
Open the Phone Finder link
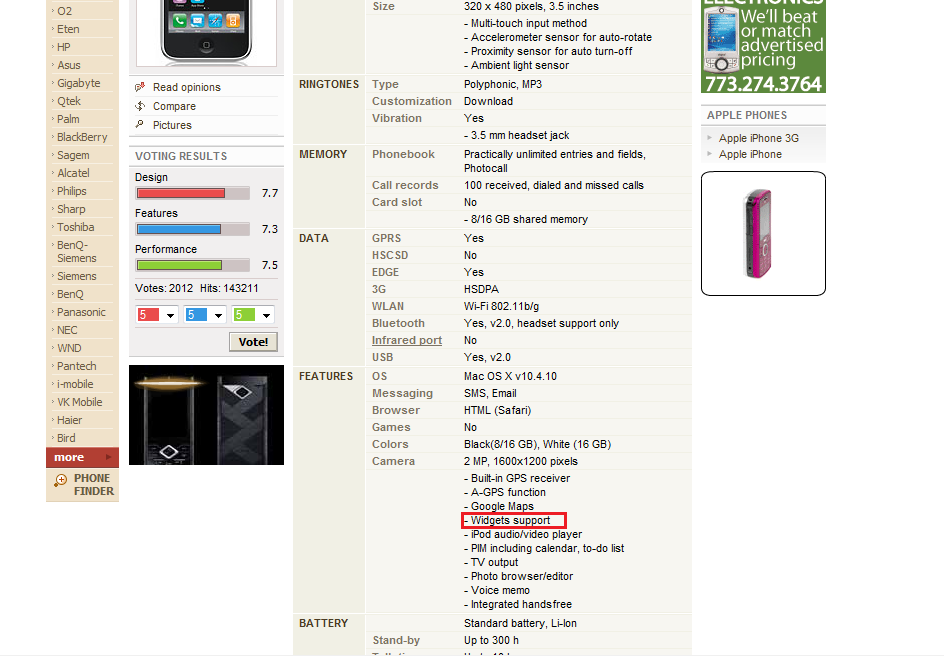point(82,485)
